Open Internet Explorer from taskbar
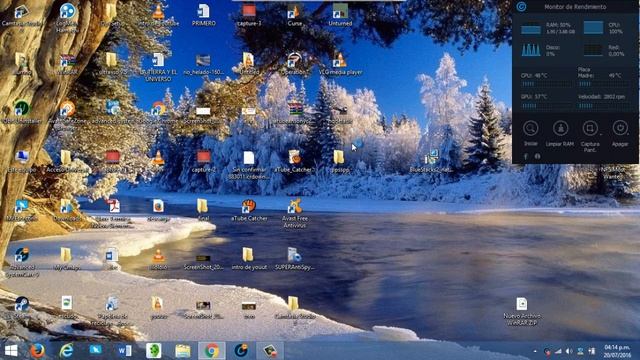Screen dimensions: 640x360 pos(66,351)
